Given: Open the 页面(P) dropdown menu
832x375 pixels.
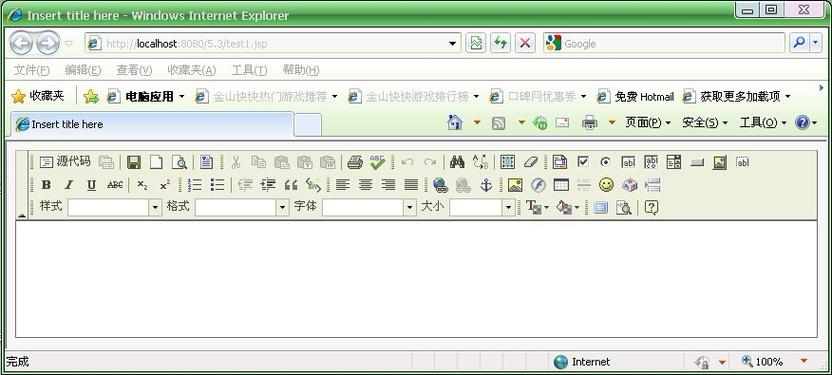Looking at the screenshot, I should point(648,123).
